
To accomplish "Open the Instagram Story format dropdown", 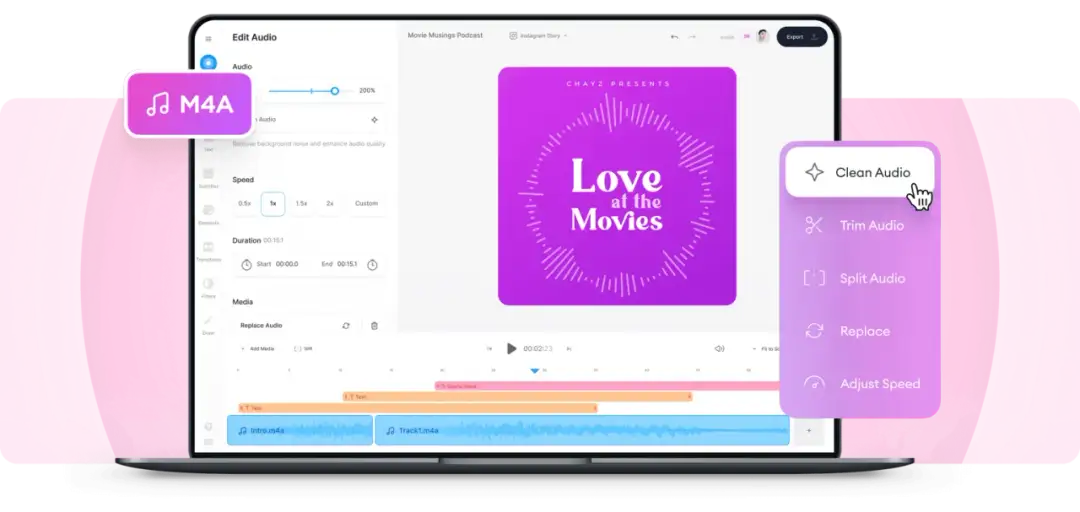I will [x=539, y=35].
